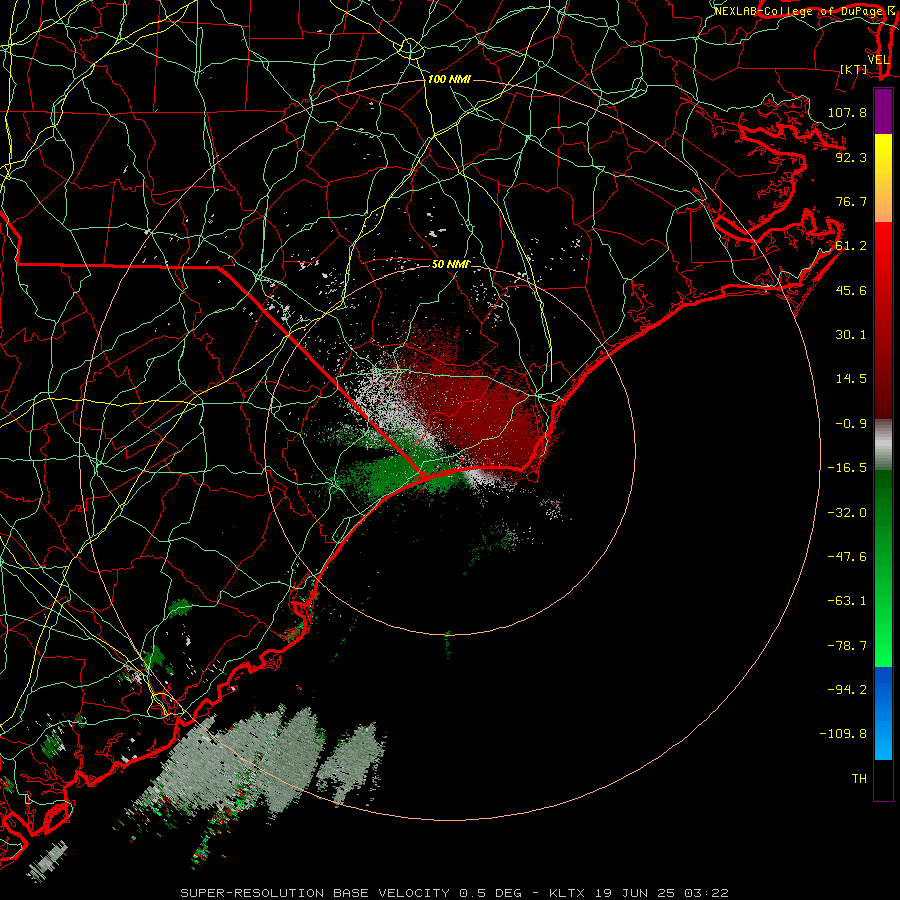Select the -78.7 scale value

847,646
